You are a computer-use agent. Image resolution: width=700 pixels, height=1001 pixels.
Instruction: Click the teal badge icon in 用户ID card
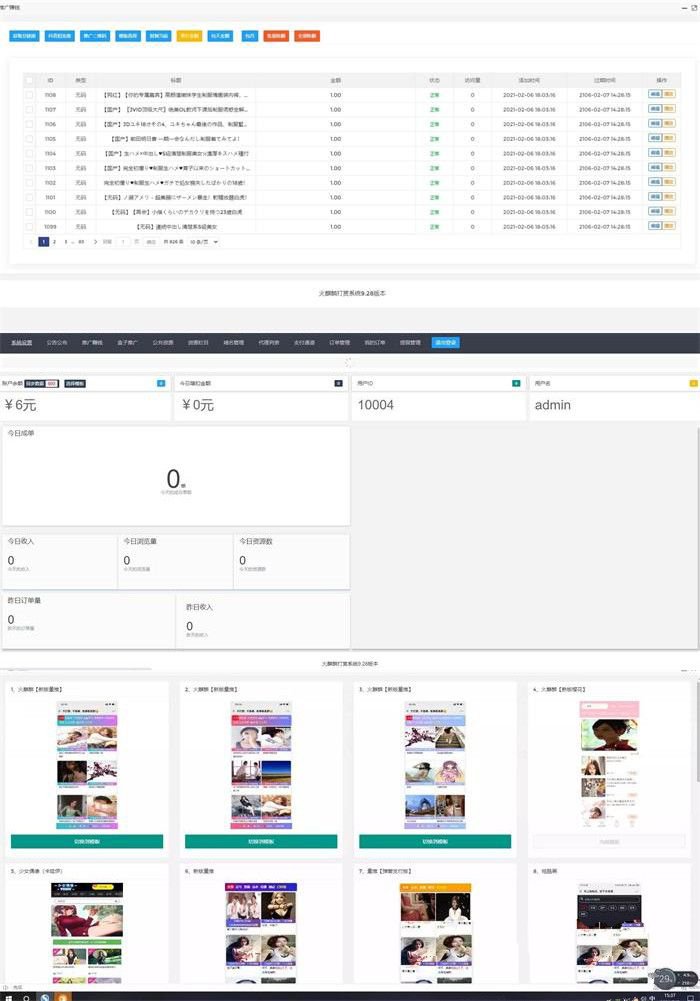point(516,383)
